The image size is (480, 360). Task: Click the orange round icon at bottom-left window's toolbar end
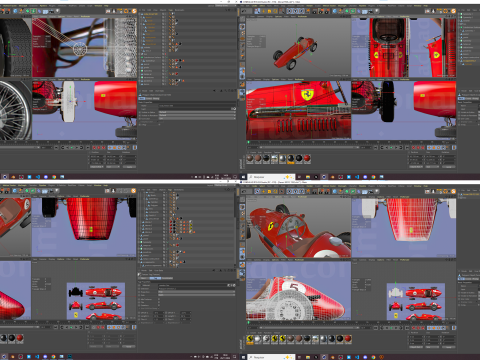(x=133, y=191)
